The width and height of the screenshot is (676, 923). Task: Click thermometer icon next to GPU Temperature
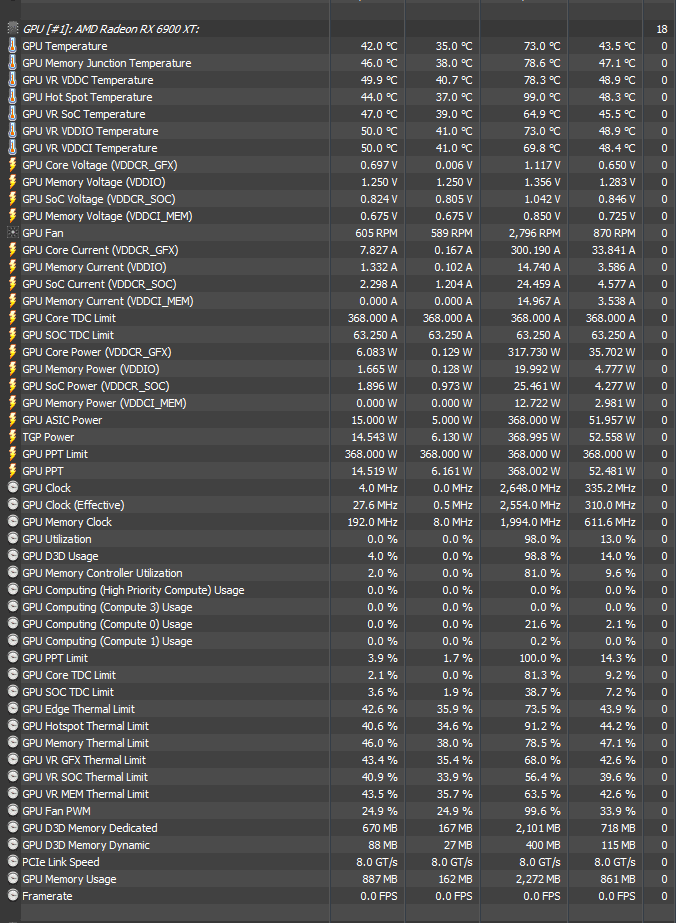tap(13, 45)
